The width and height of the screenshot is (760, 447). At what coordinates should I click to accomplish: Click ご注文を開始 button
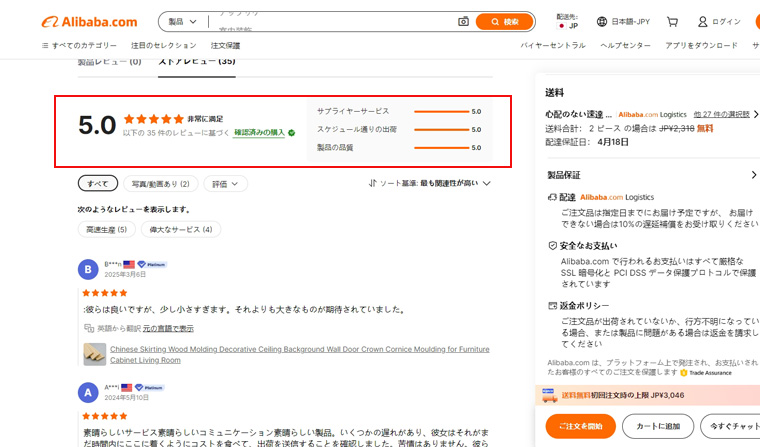click(581, 426)
